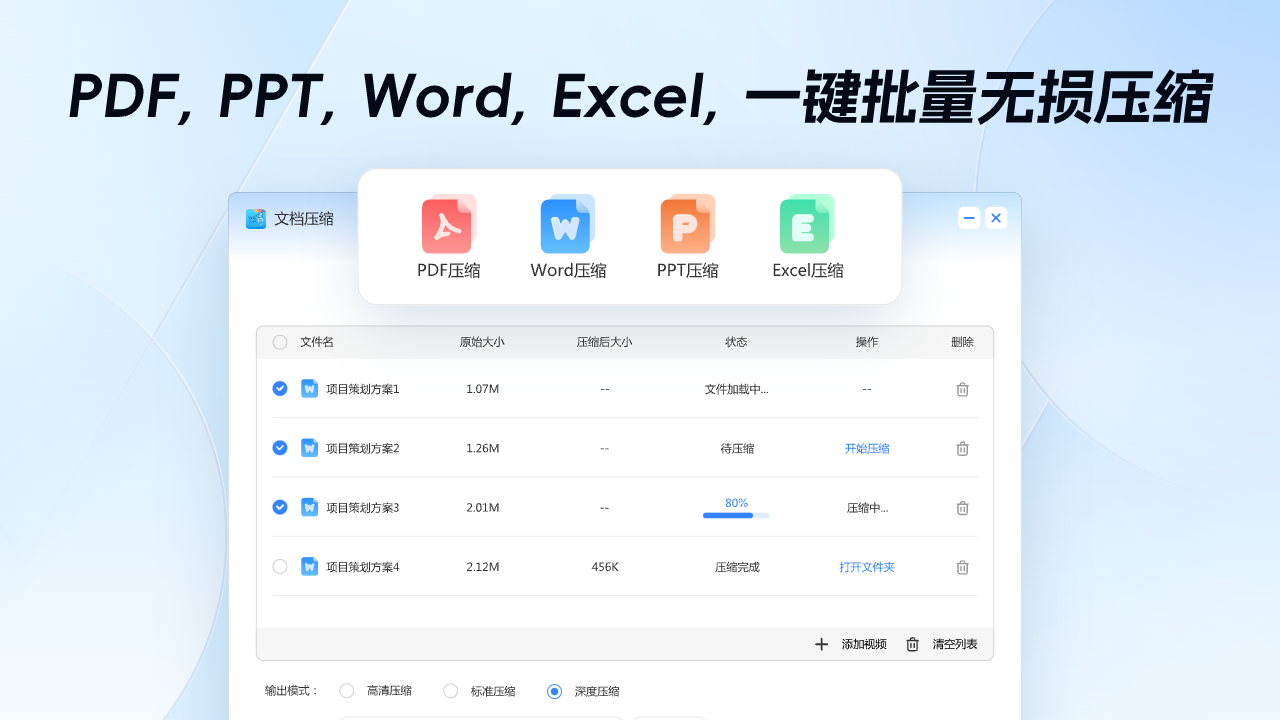Minimize the 文档压缩 window
This screenshot has width=1280, height=720.
[x=969, y=218]
